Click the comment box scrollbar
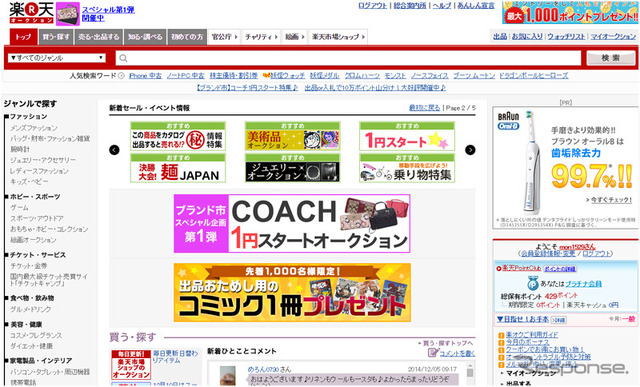This screenshot has width=640, height=387. click(470, 374)
